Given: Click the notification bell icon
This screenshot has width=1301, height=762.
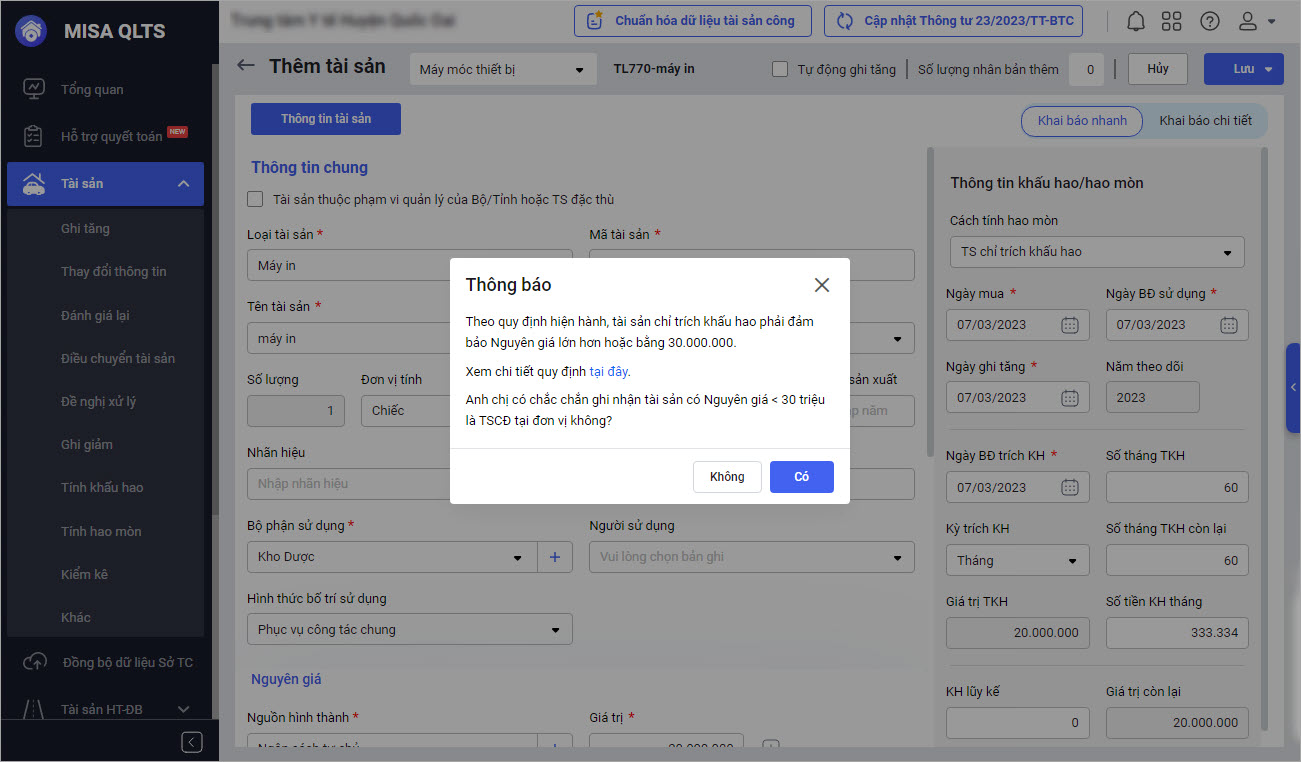Looking at the screenshot, I should [x=1136, y=21].
